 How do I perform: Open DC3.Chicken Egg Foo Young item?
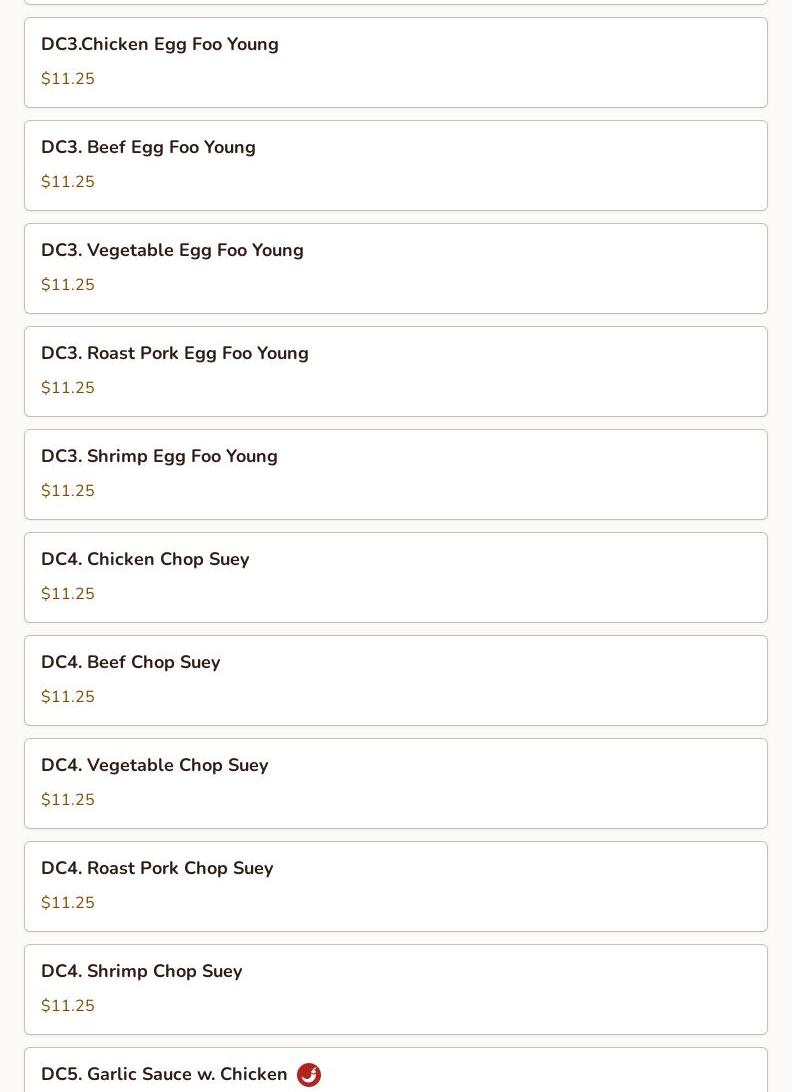pos(396,63)
